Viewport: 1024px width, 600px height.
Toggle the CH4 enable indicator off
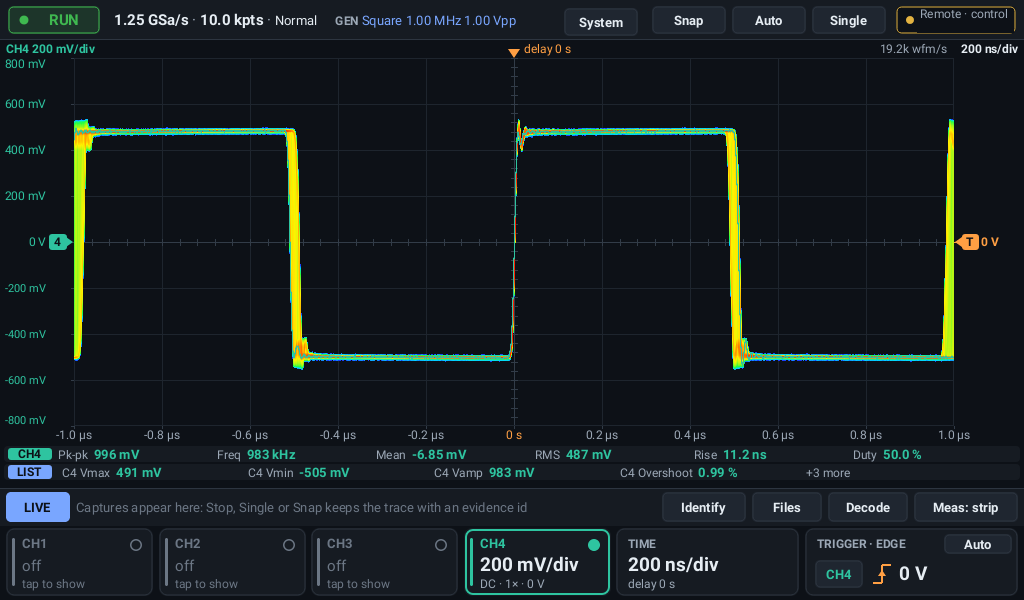point(594,545)
